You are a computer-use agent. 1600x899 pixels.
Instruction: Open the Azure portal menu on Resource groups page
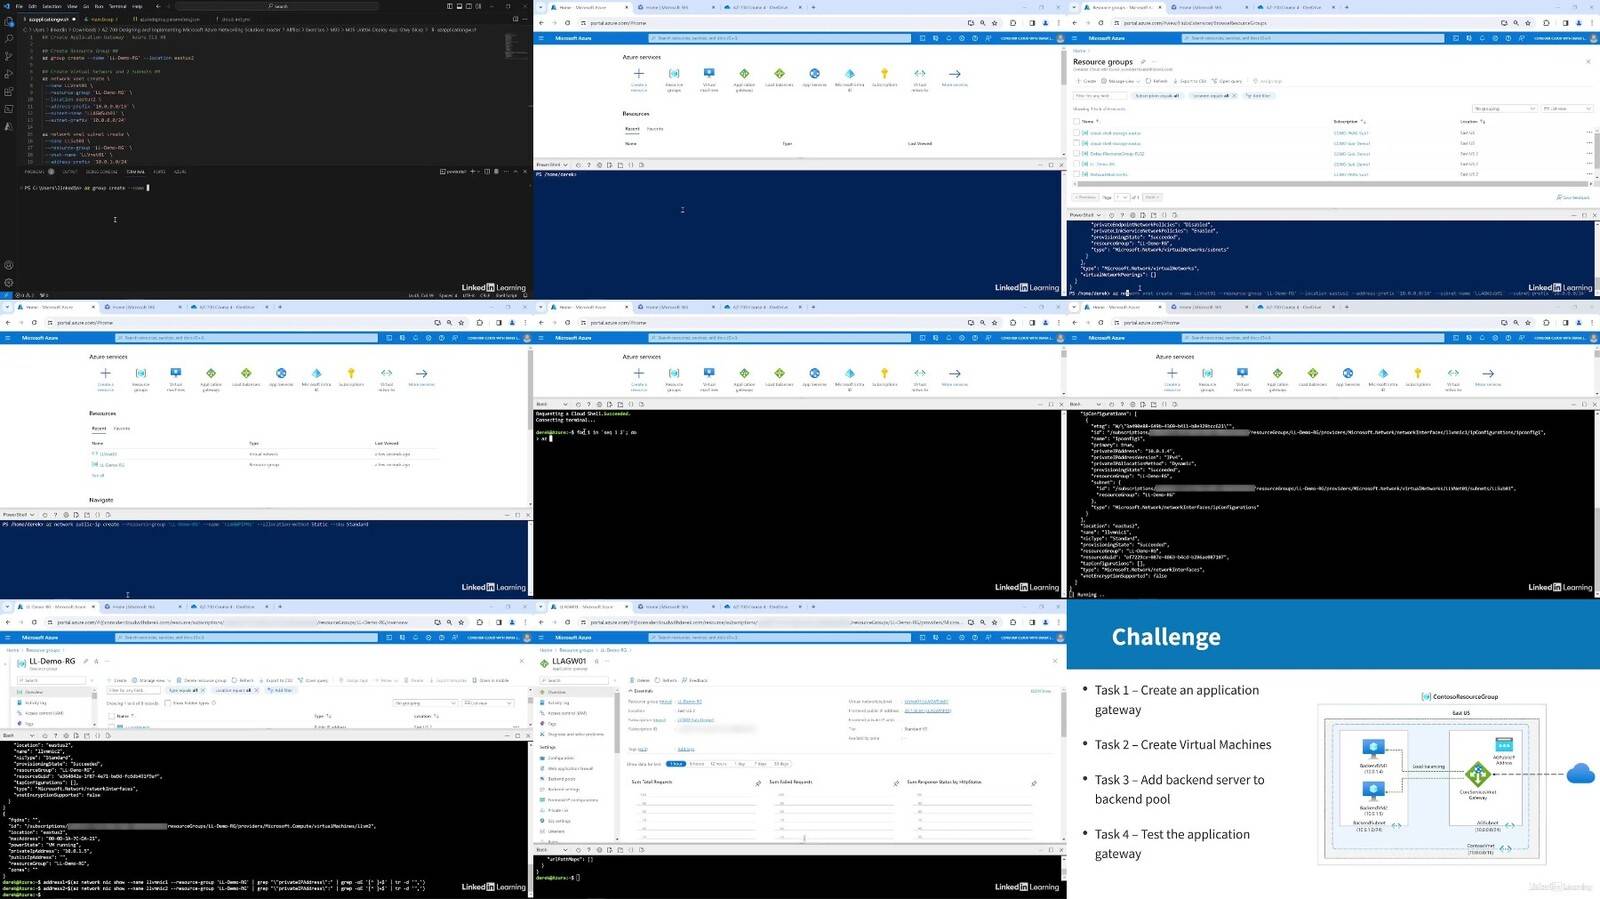click(1075, 38)
